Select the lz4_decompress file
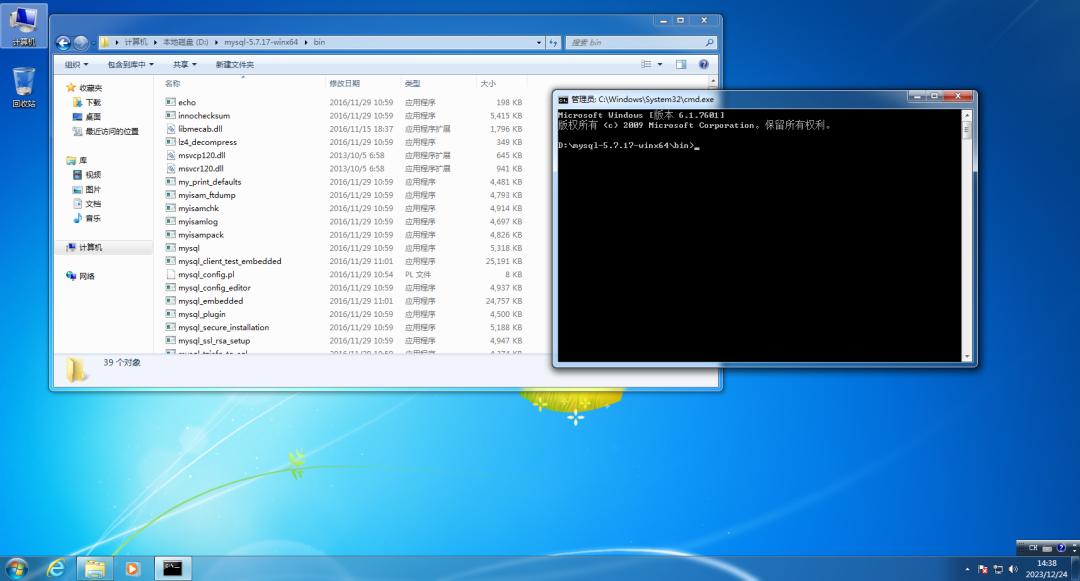Viewport: 1080px width, 581px height. (207, 142)
